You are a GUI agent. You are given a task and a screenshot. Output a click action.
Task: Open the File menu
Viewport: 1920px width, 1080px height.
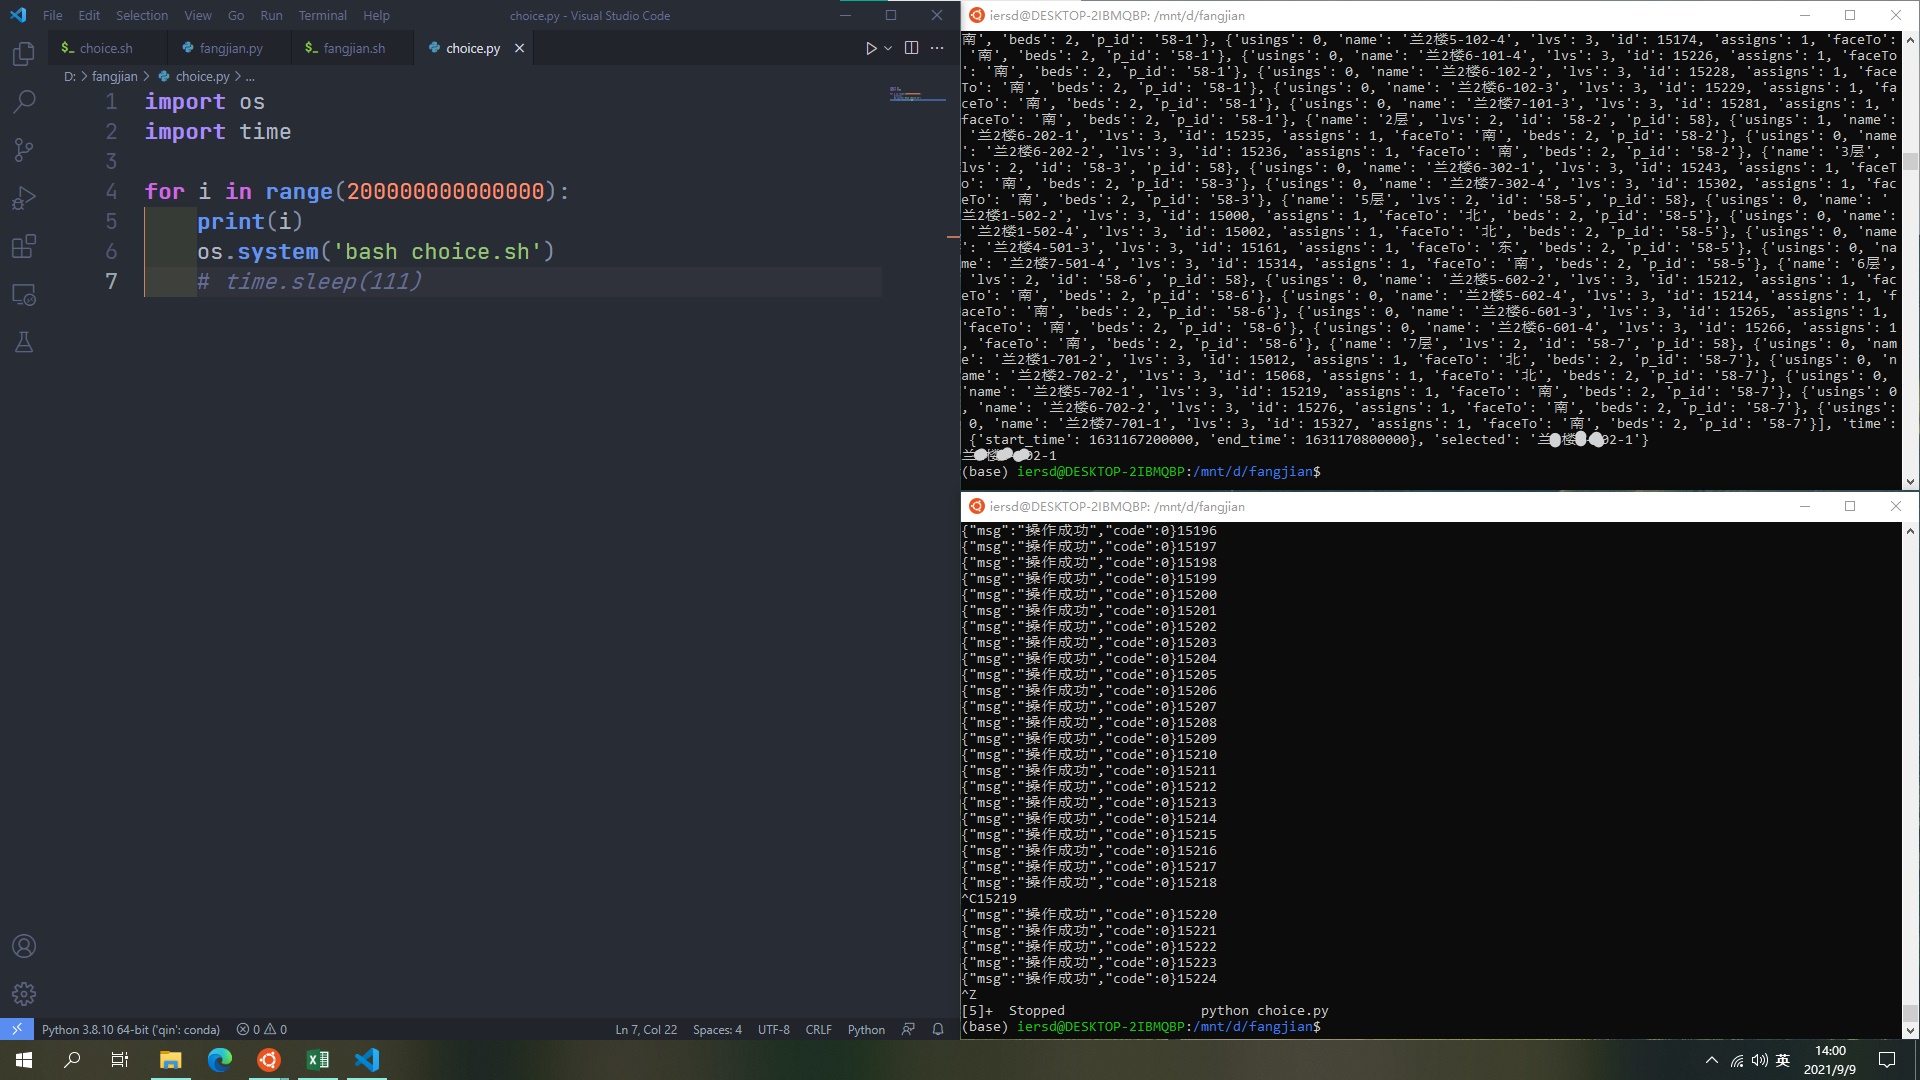[x=53, y=15]
